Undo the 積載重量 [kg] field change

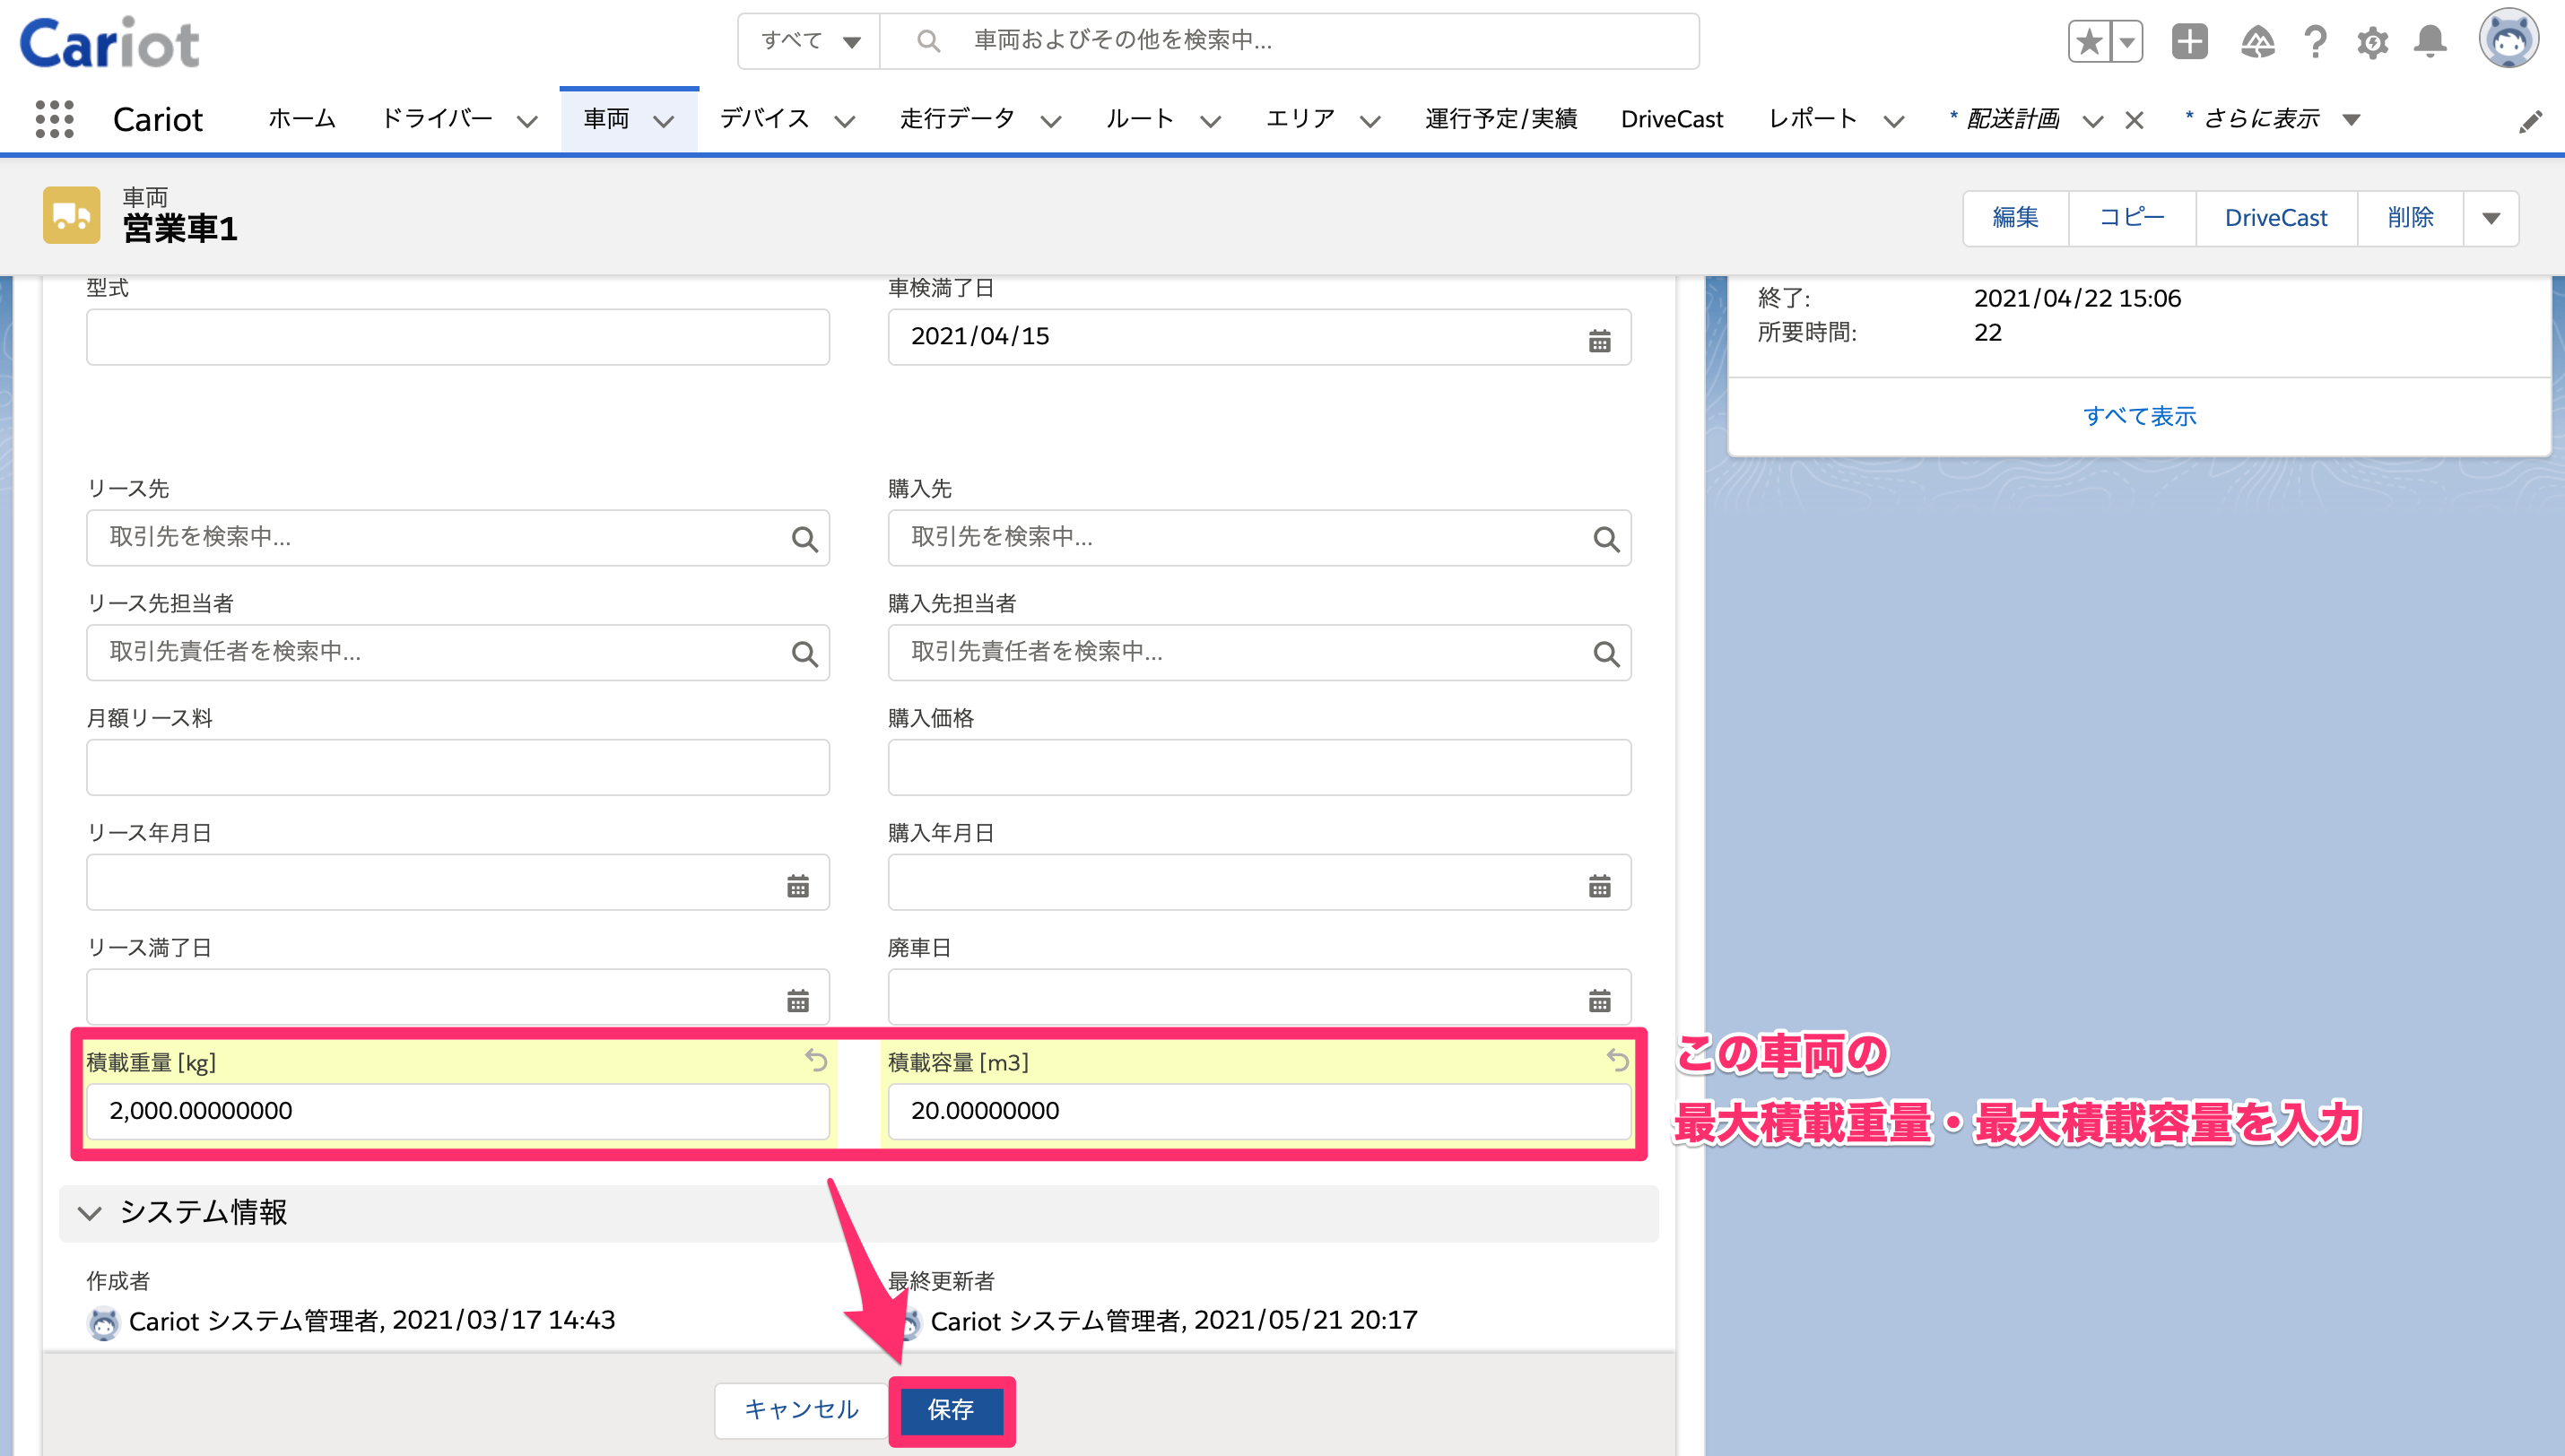tap(816, 1060)
